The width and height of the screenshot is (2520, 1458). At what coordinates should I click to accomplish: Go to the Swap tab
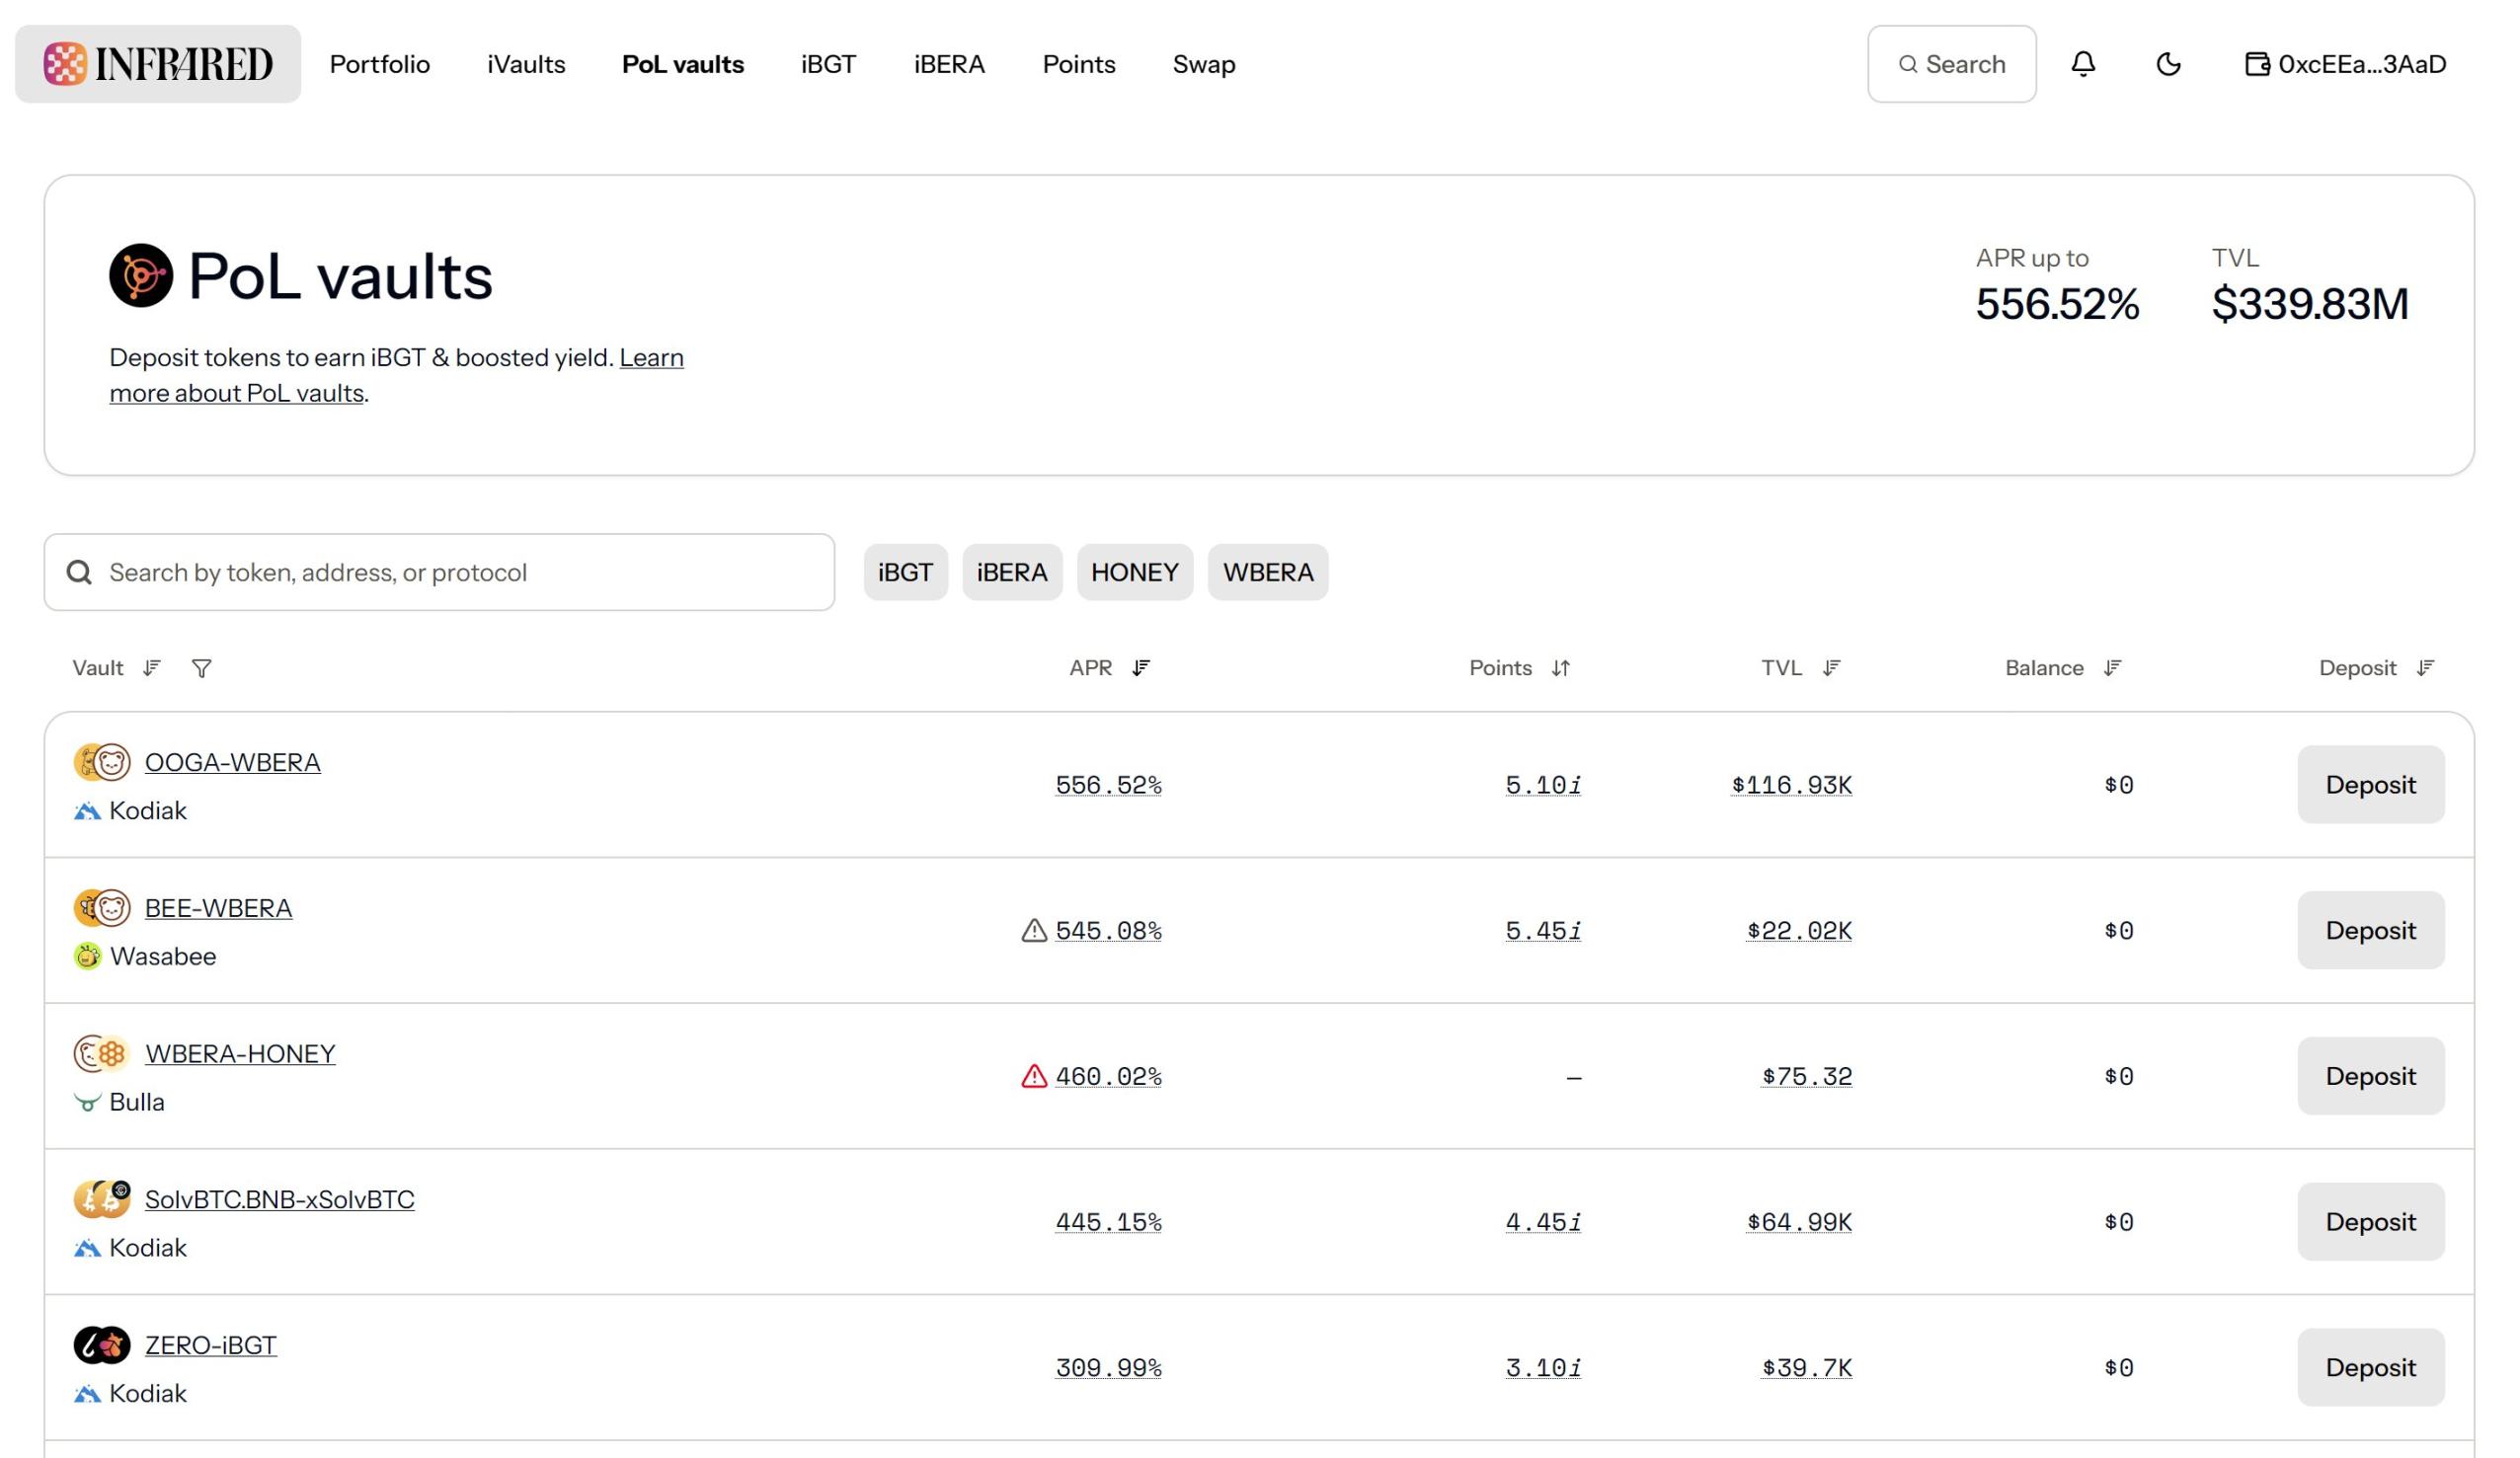pyautogui.click(x=1203, y=64)
